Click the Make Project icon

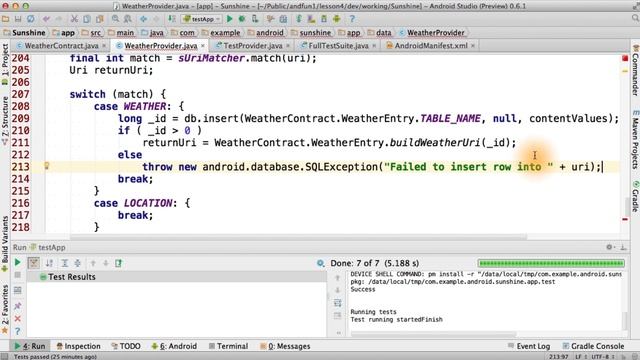pyautogui.click(x=172, y=19)
